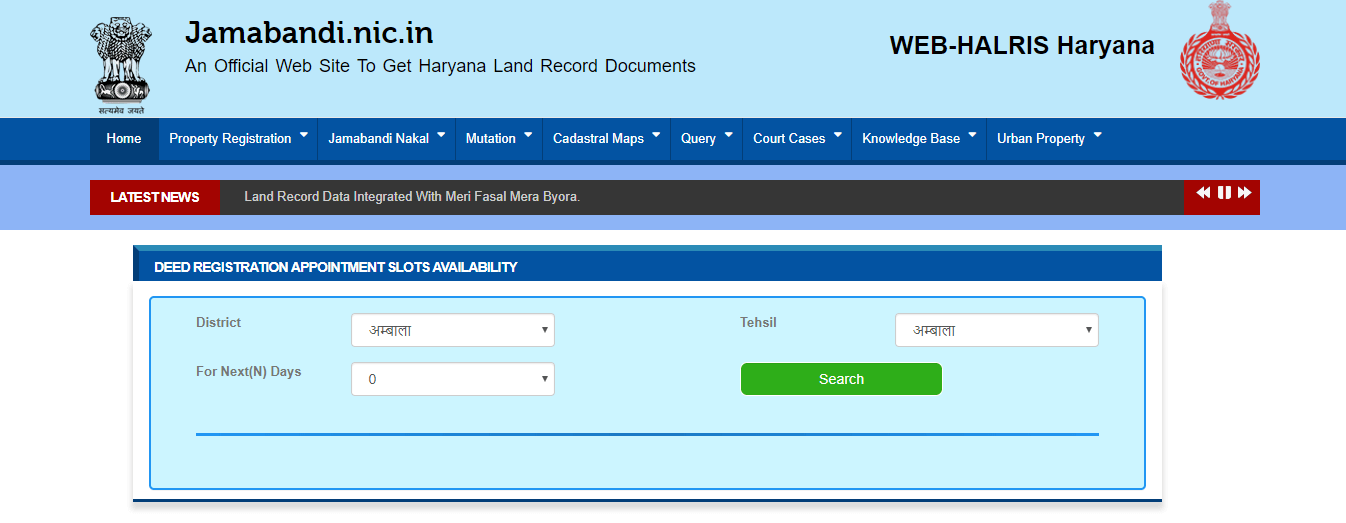The width and height of the screenshot is (1346, 523).
Task: Fast-forward the latest news ticker
Action: [1244, 193]
